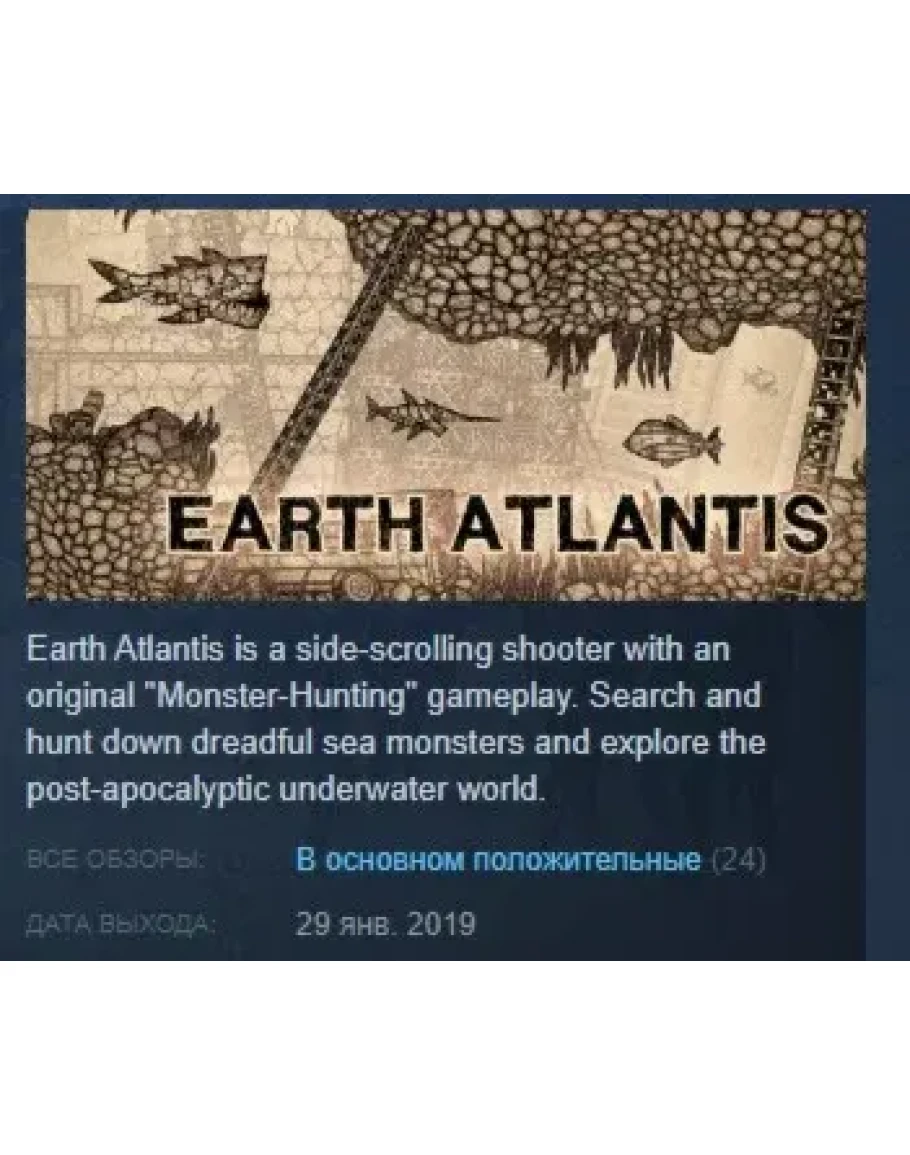Click the EARTH ATLANTIS title logo text
The width and height of the screenshot is (910, 1155).
pos(497,524)
